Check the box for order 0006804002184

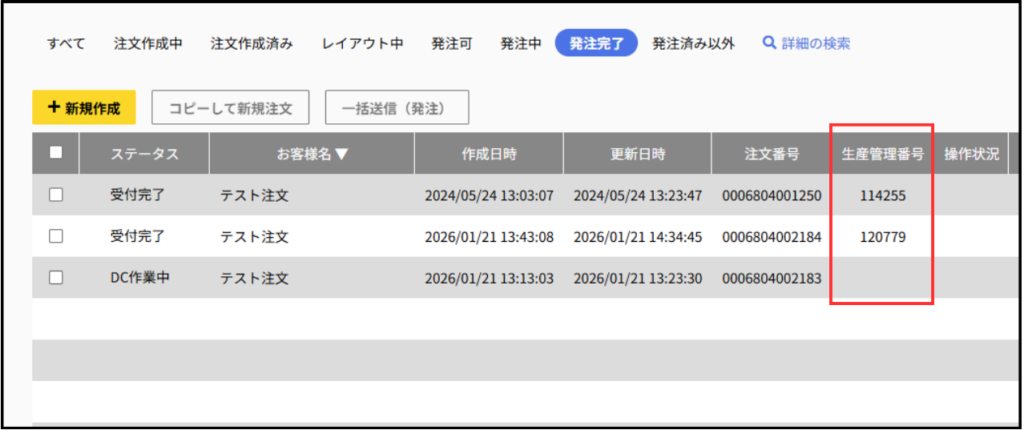pyautogui.click(x=56, y=236)
